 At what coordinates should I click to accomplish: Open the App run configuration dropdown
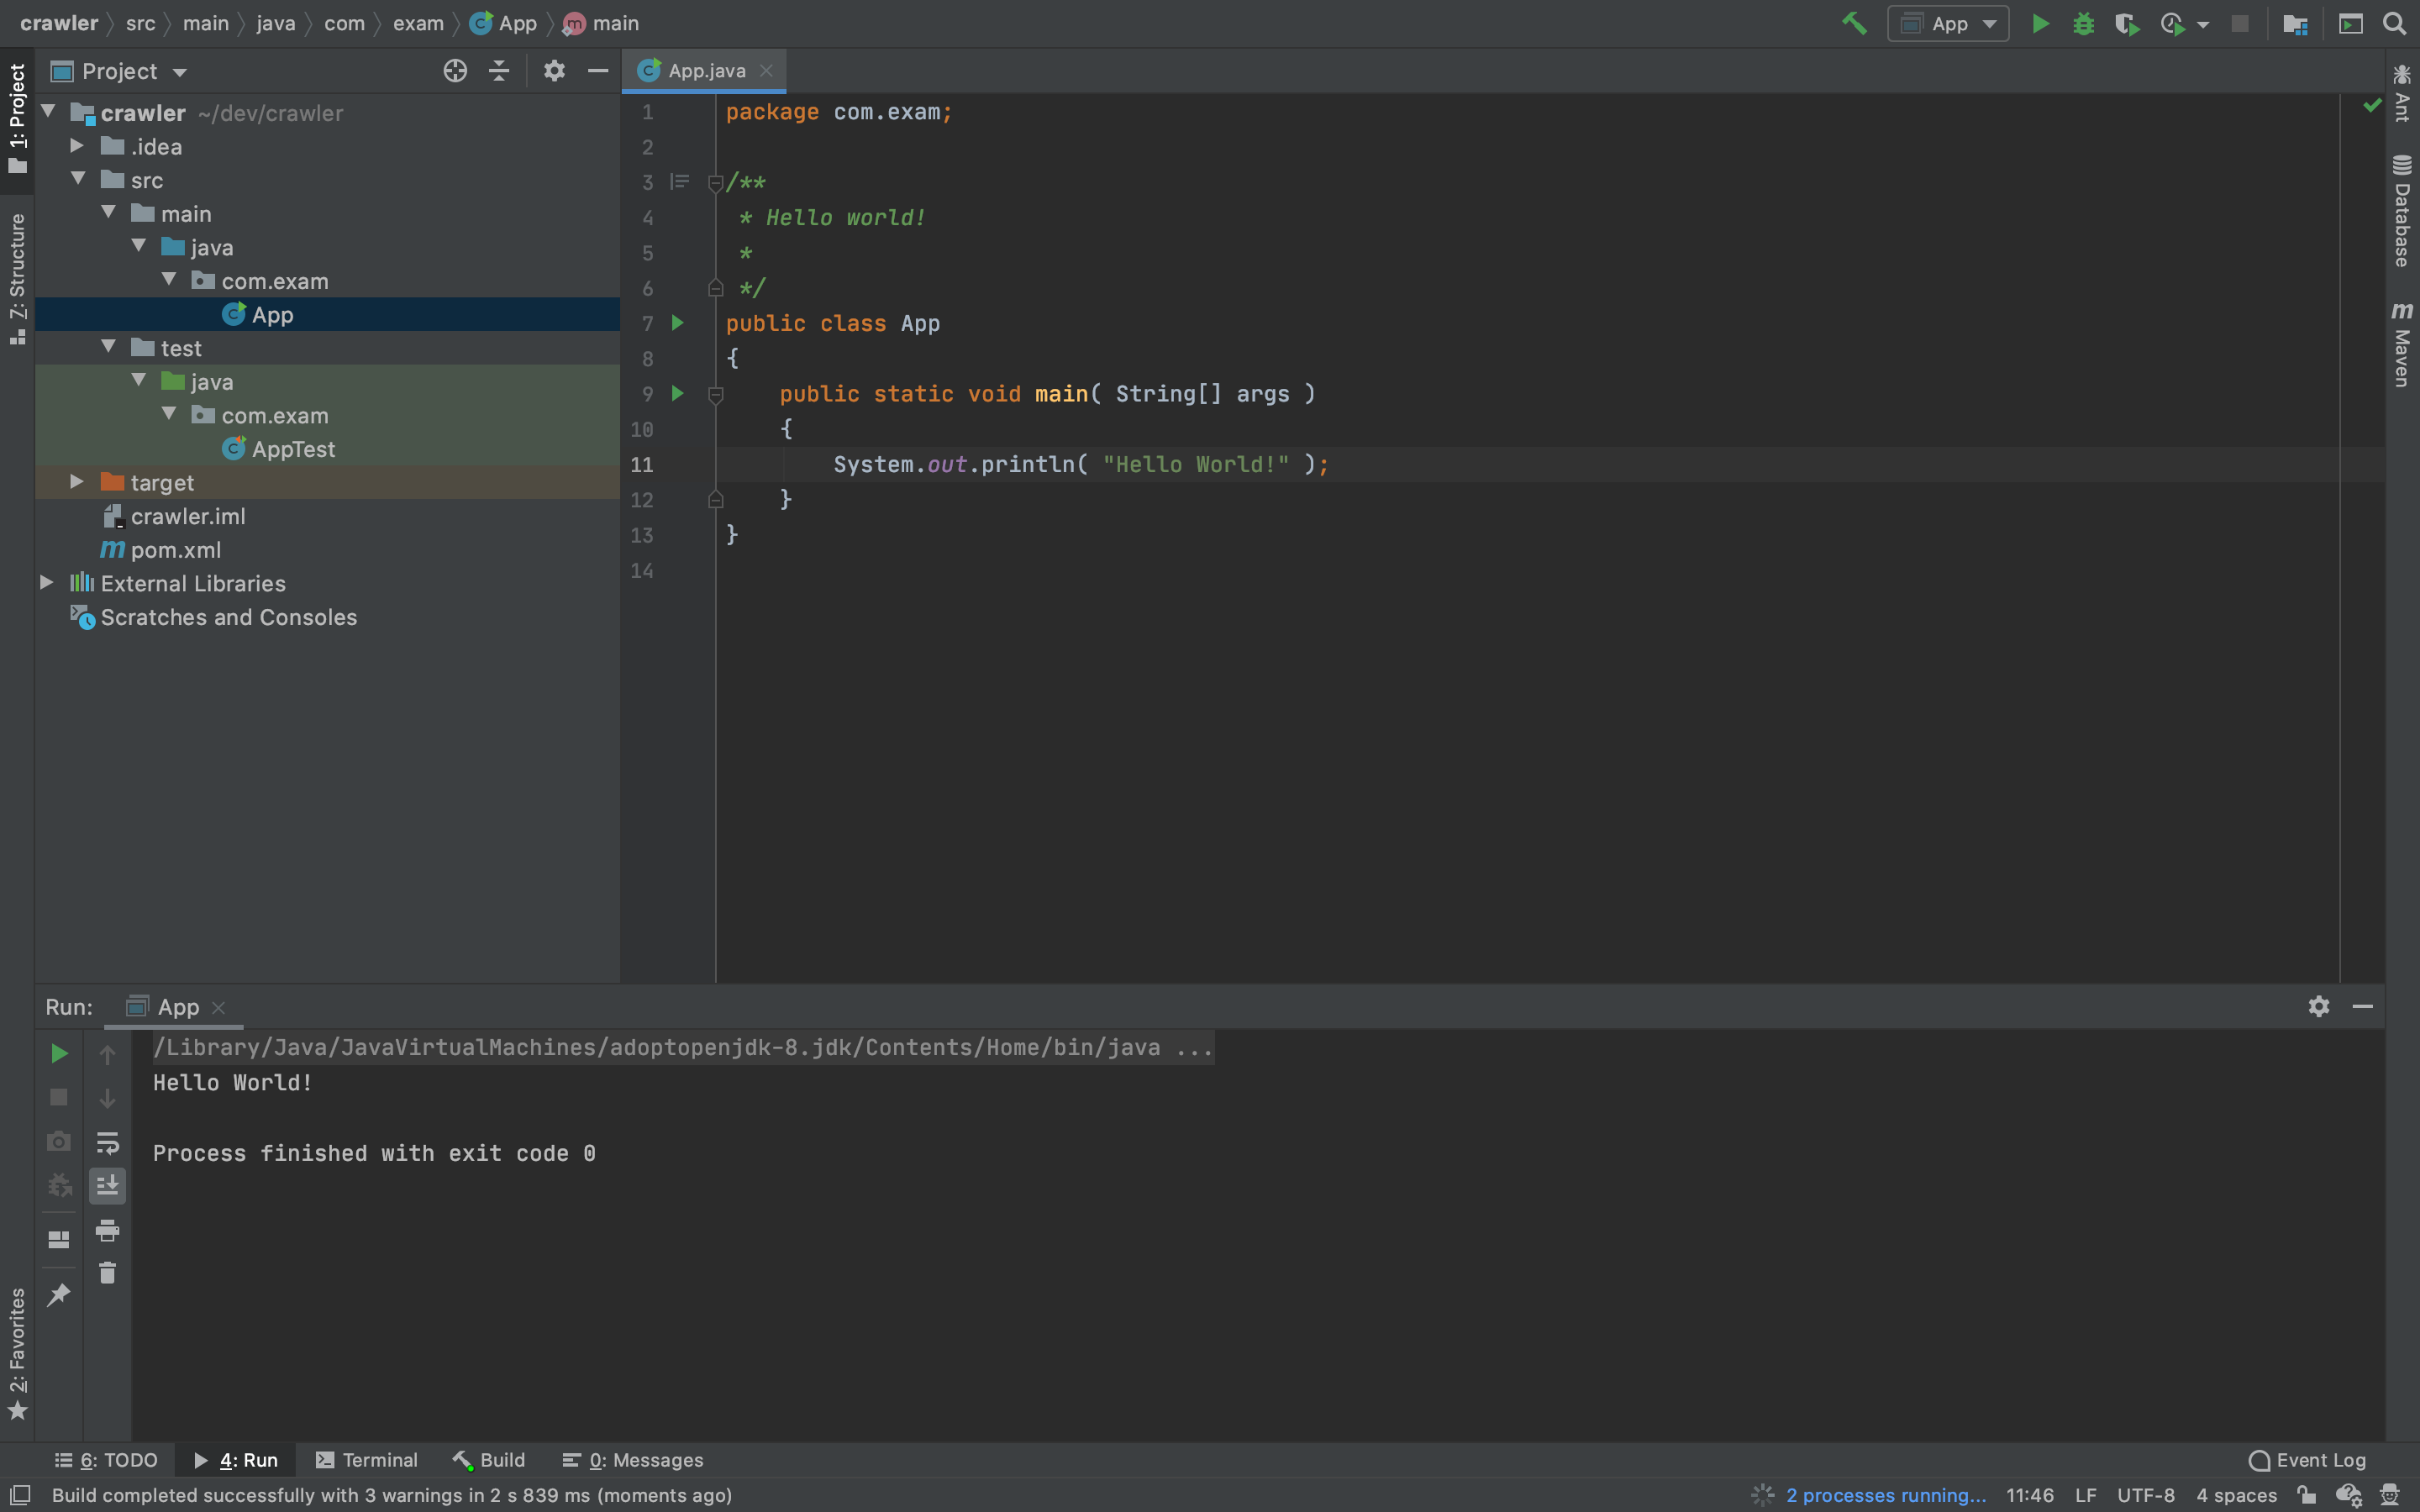[x=1948, y=23]
